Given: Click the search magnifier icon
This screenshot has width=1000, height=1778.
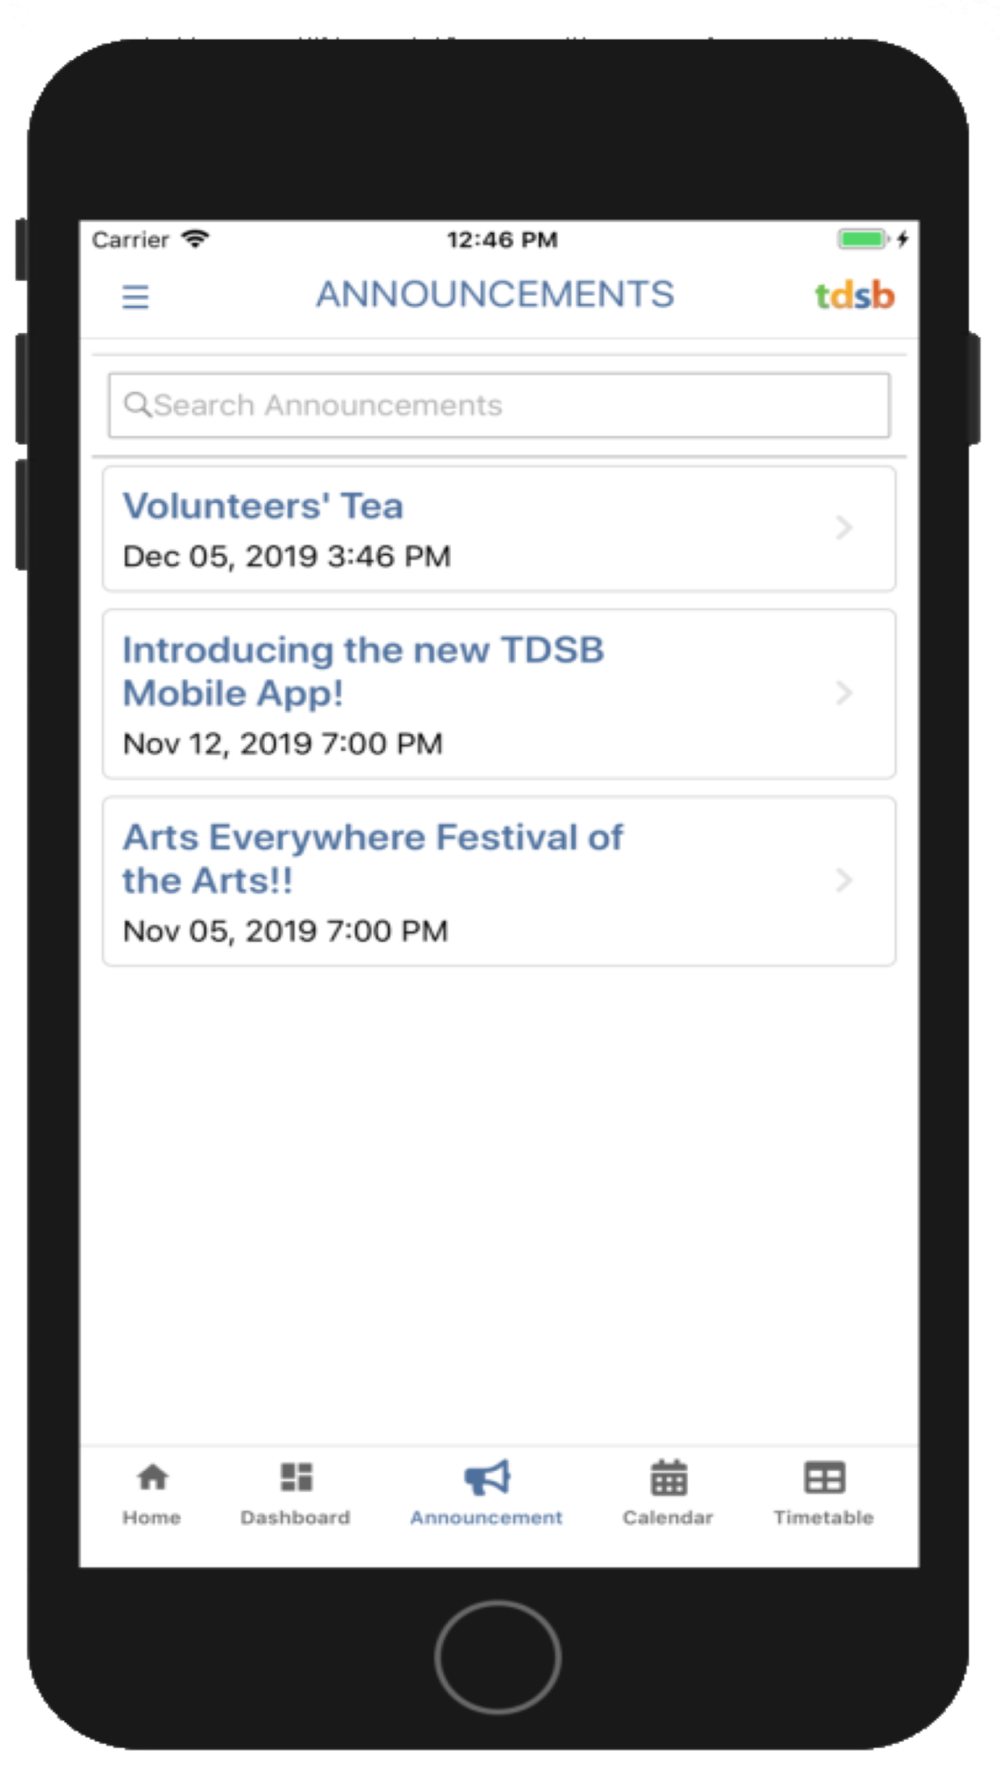Looking at the screenshot, I should tap(136, 405).
